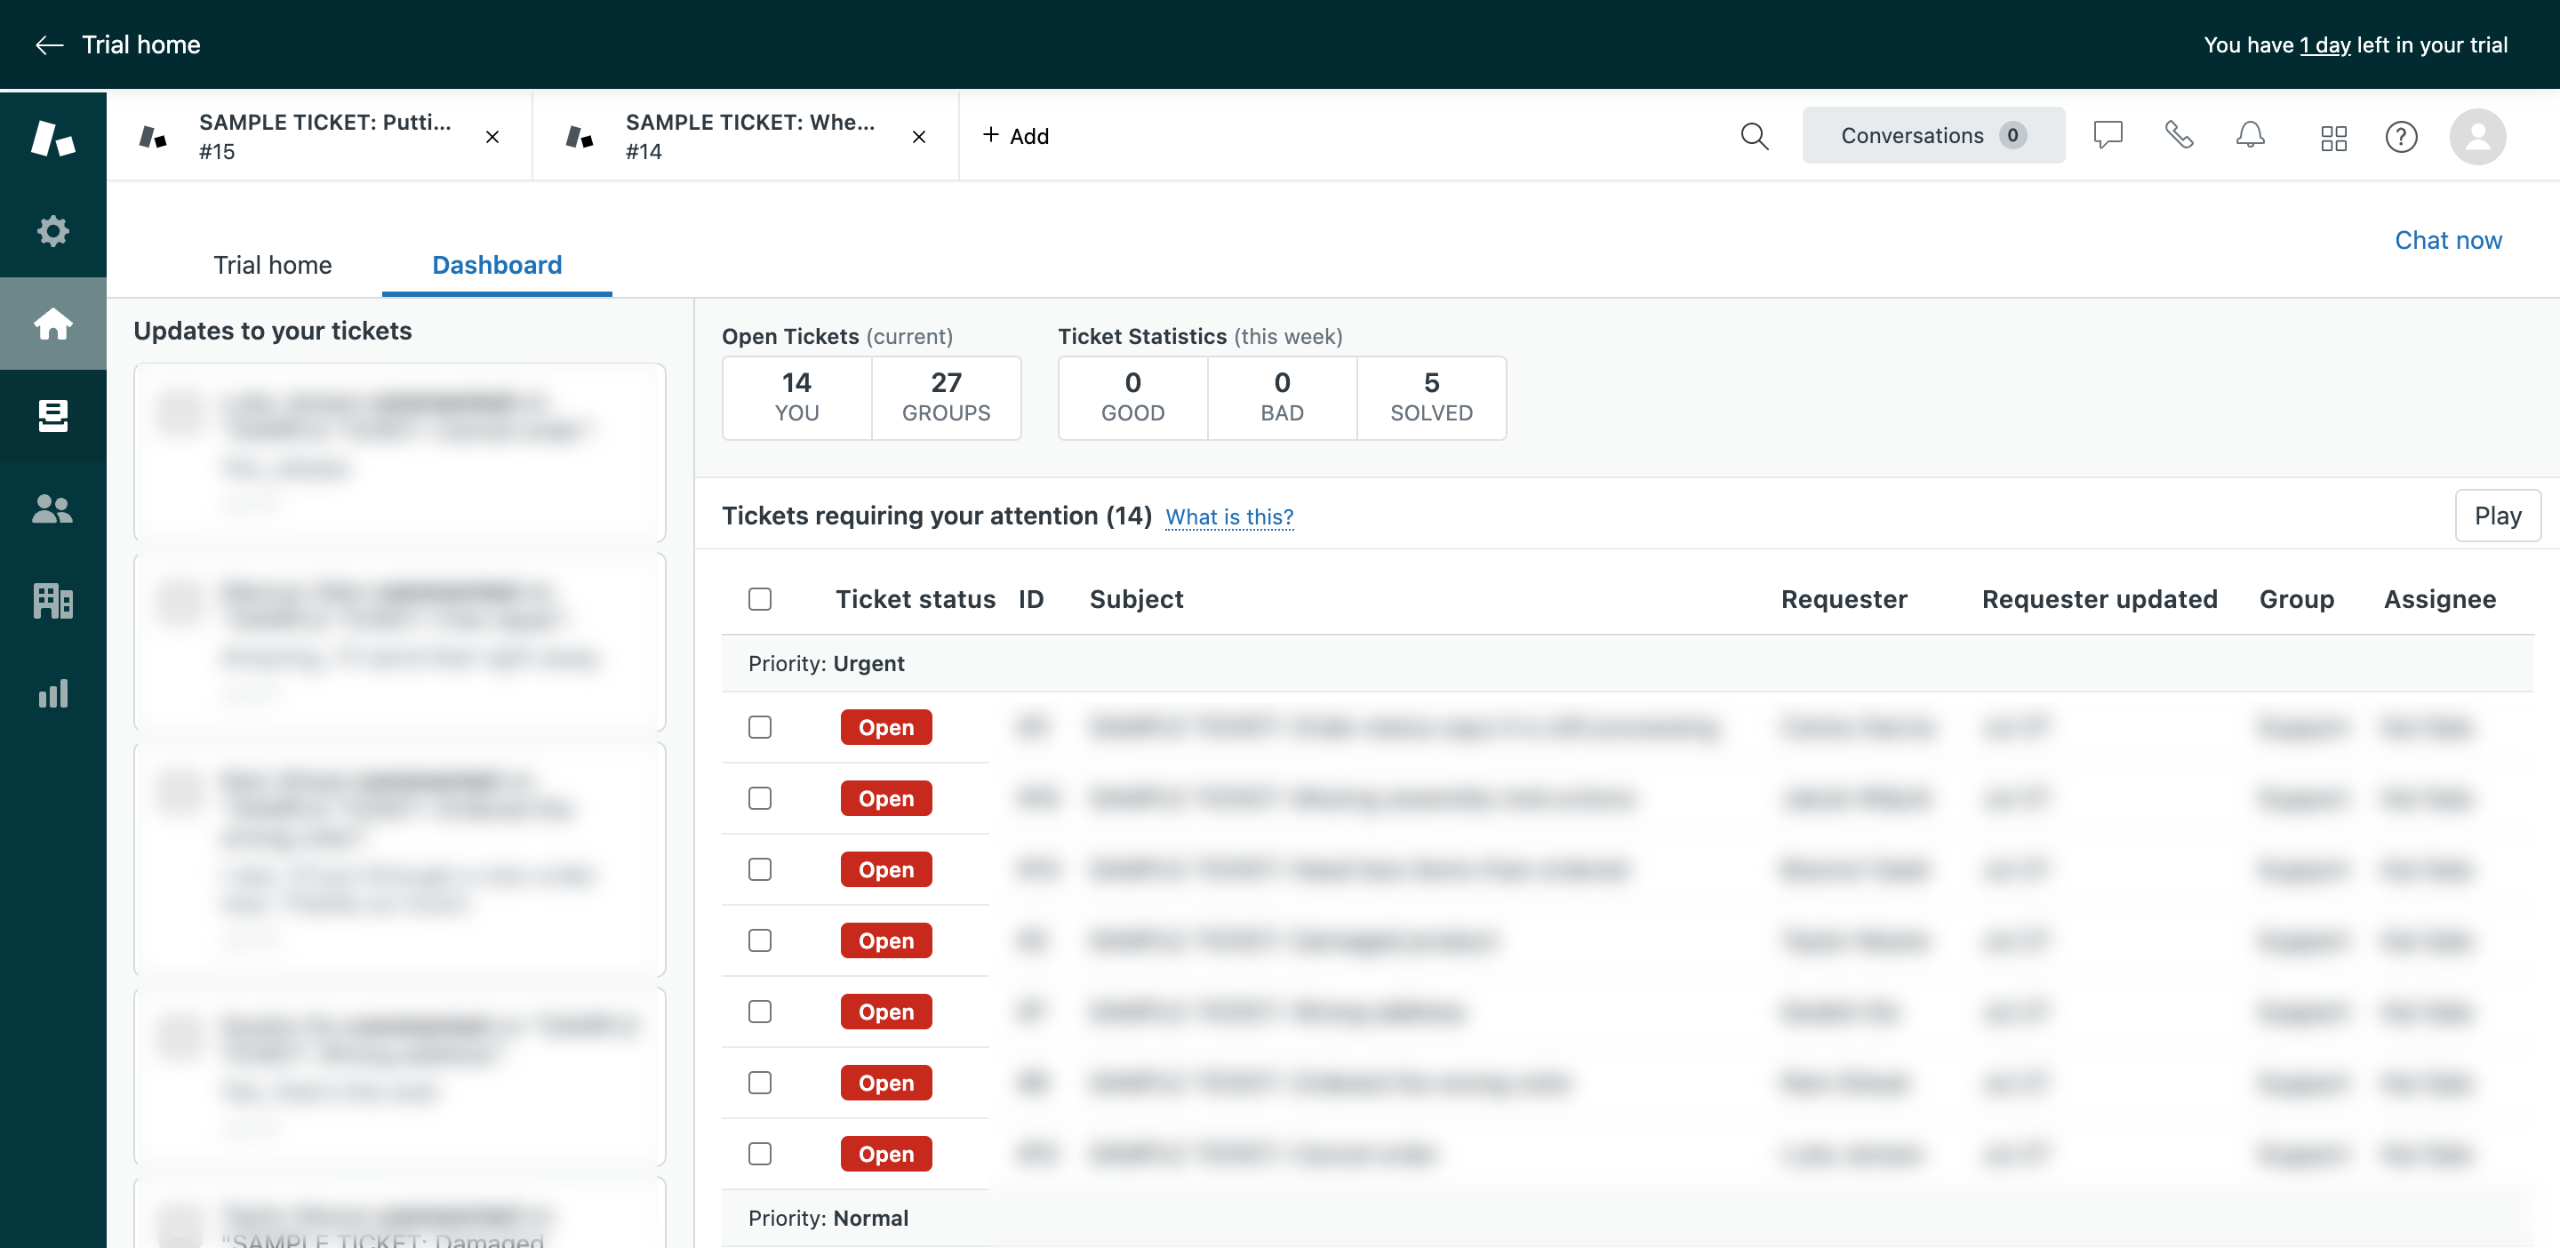The image size is (2560, 1248).
Task: Open the Customers icon in sidebar
Action: pyautogui.click(x=53, y=508)
